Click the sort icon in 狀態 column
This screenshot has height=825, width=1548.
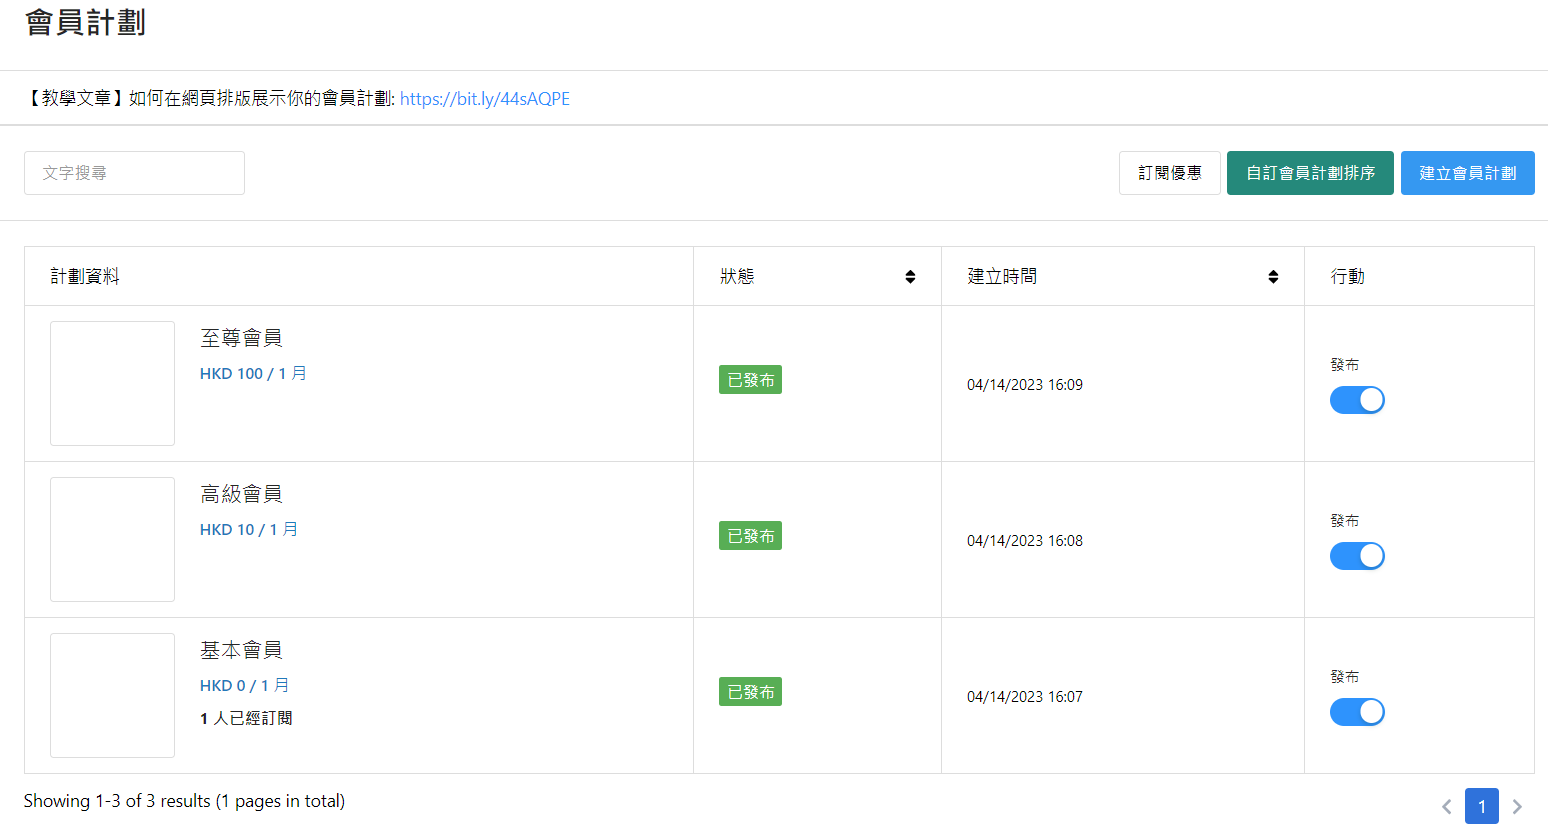[x=910, y=277]
